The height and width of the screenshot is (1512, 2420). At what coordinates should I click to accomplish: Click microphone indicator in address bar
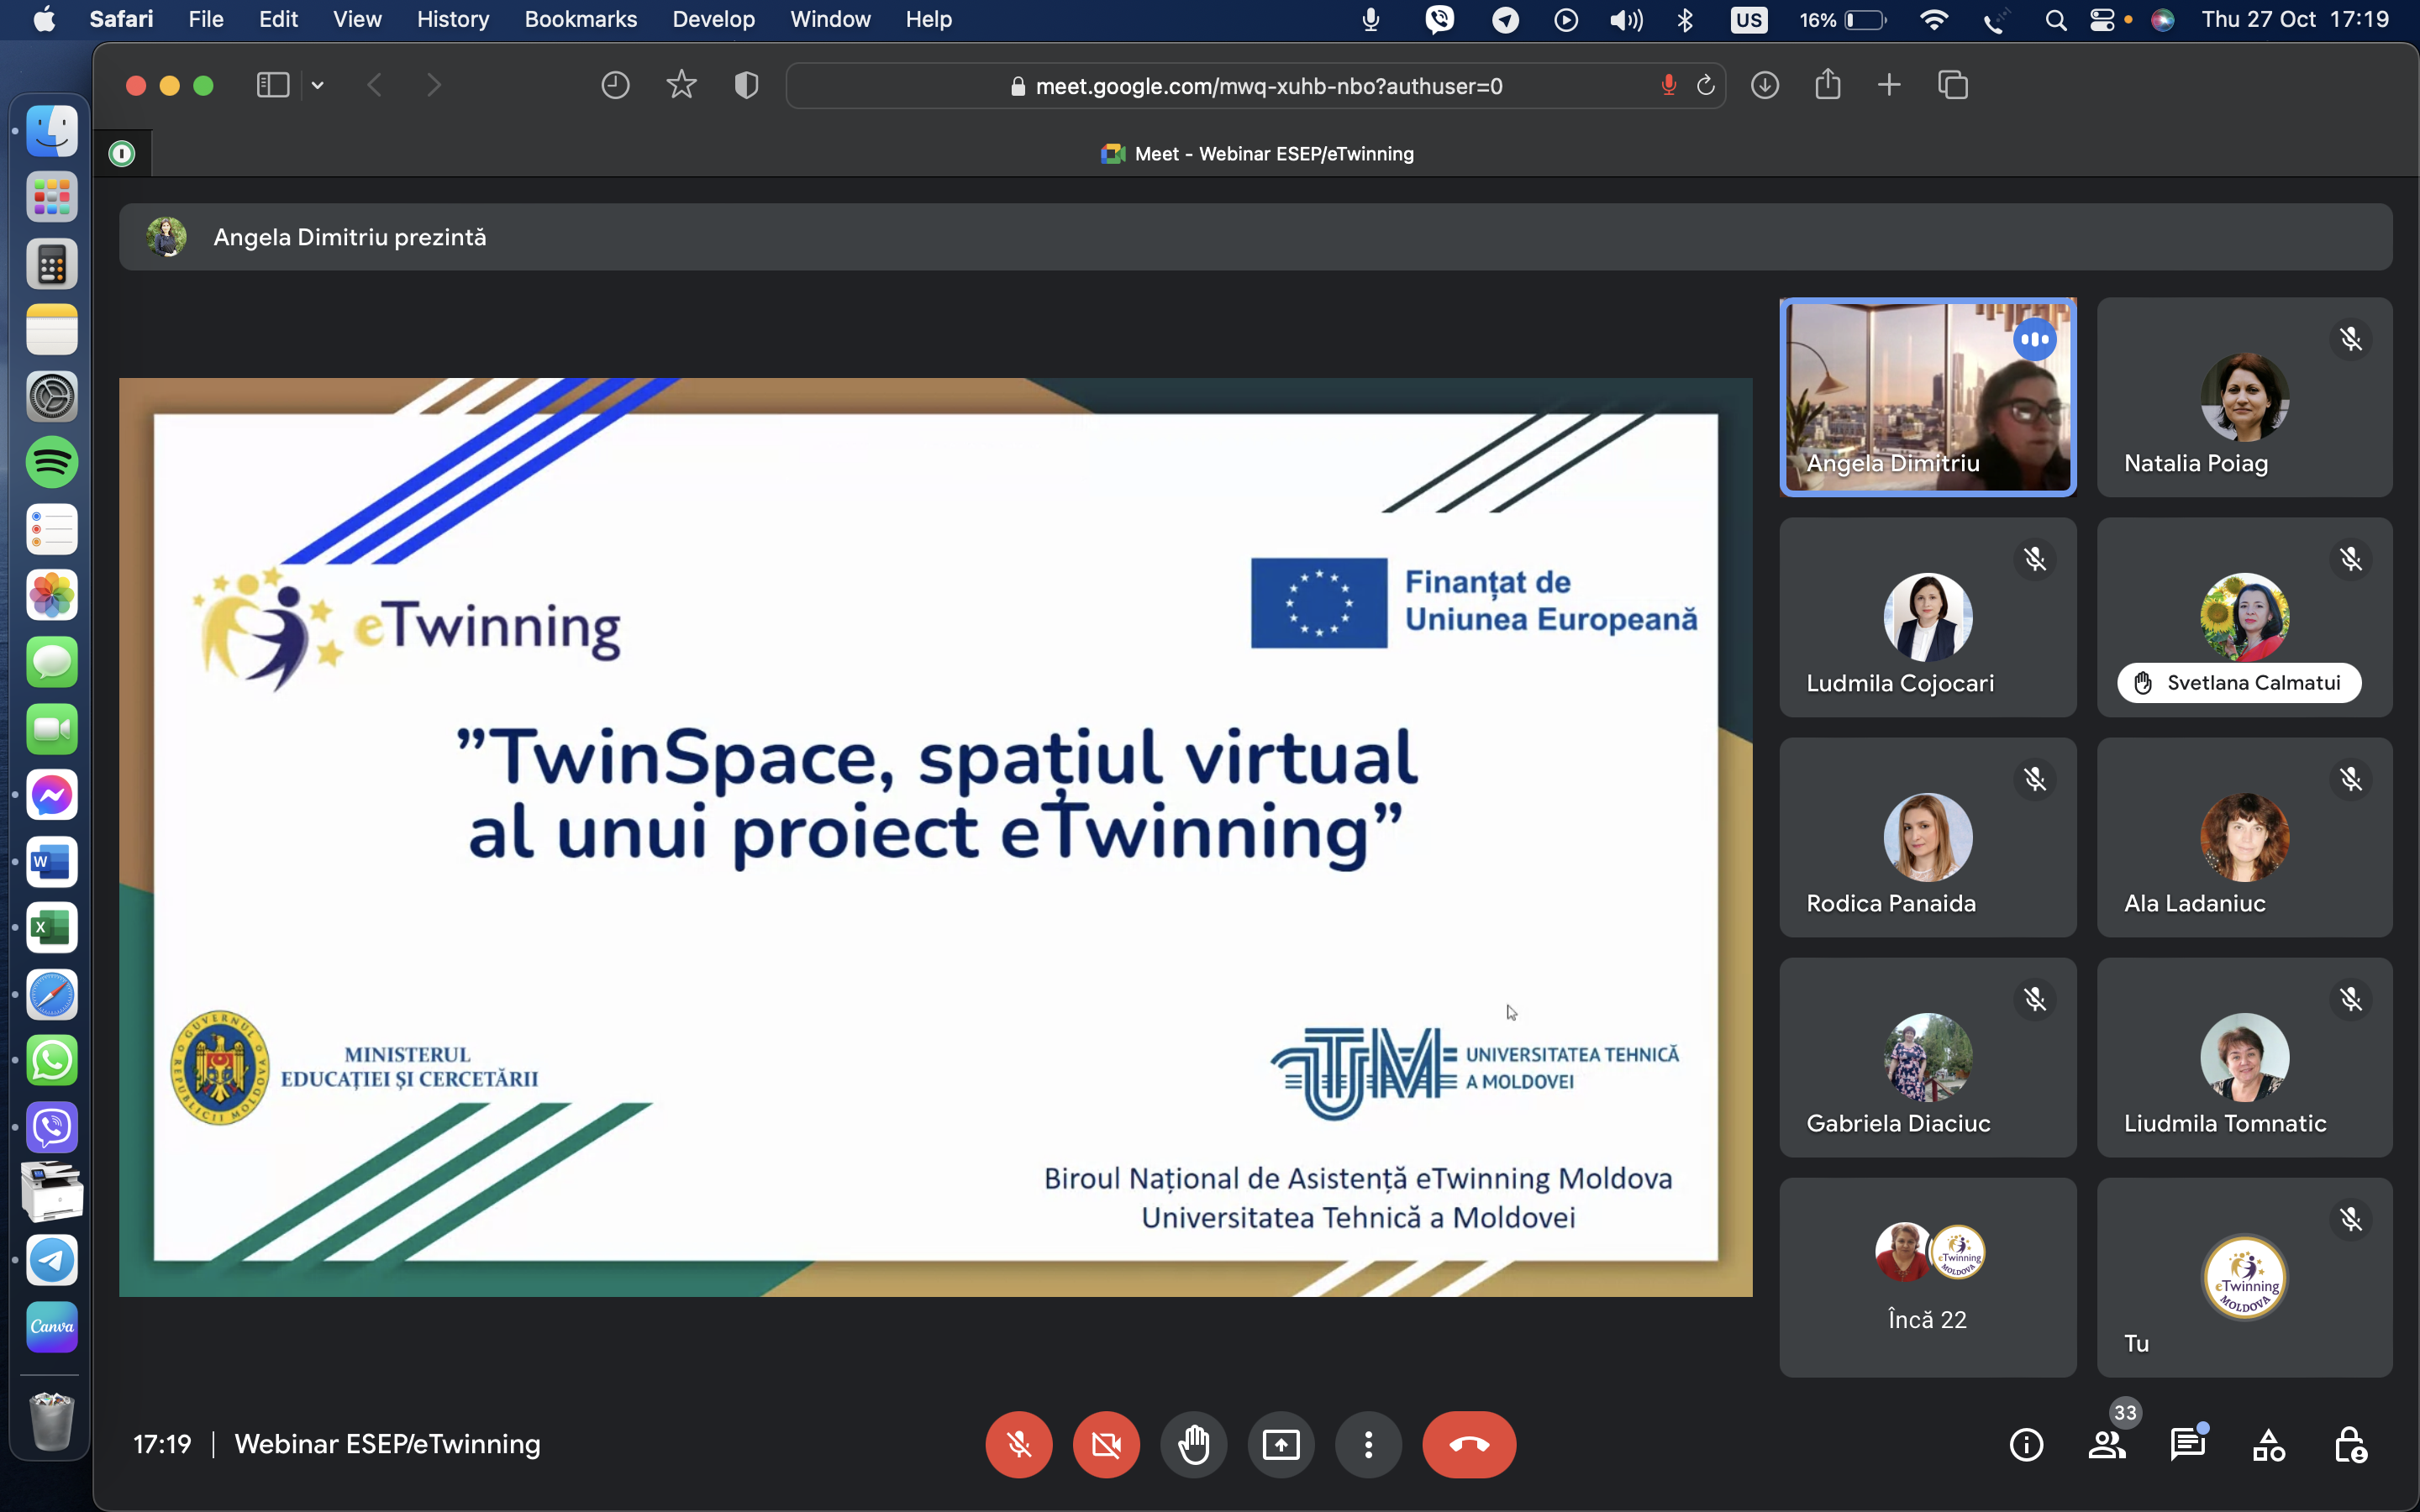click(1668, 85)
